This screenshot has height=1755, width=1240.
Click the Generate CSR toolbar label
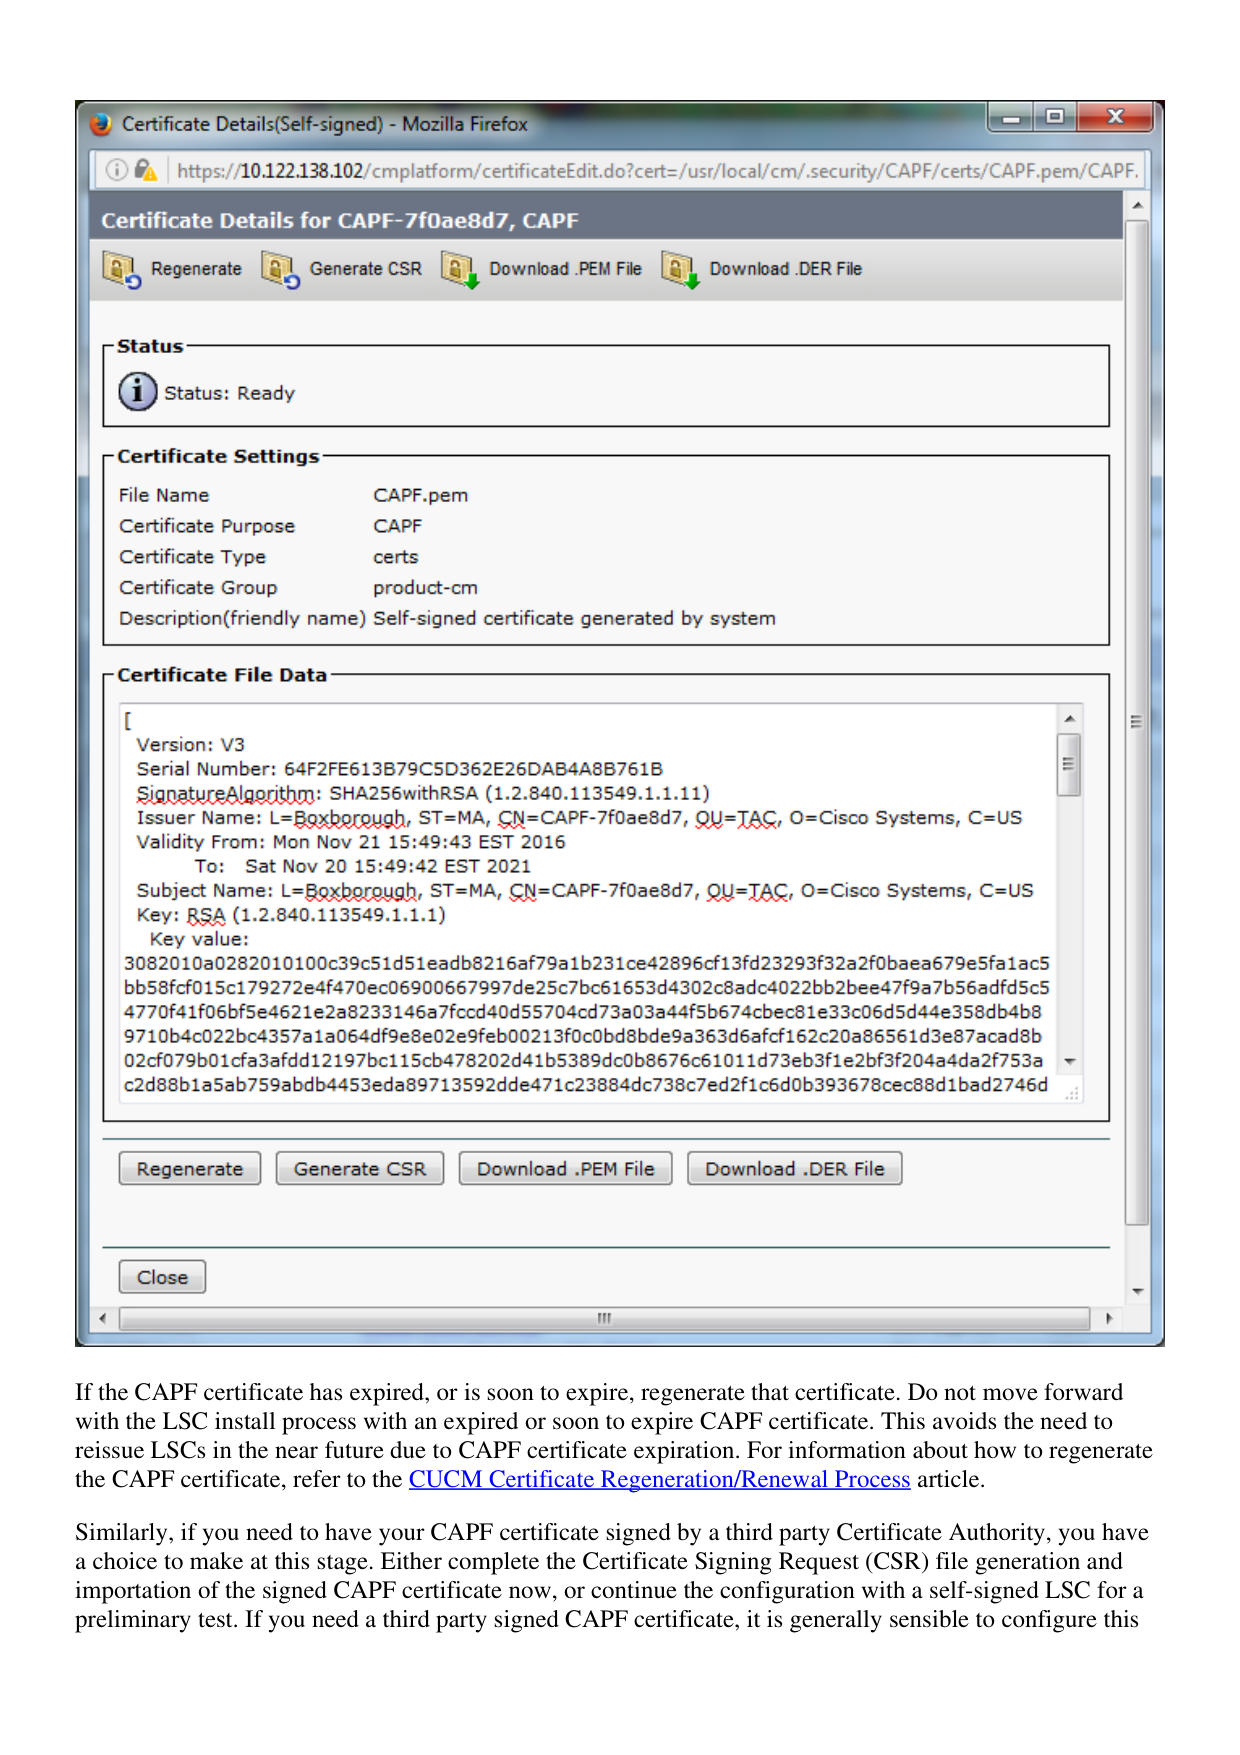point(366,269)
